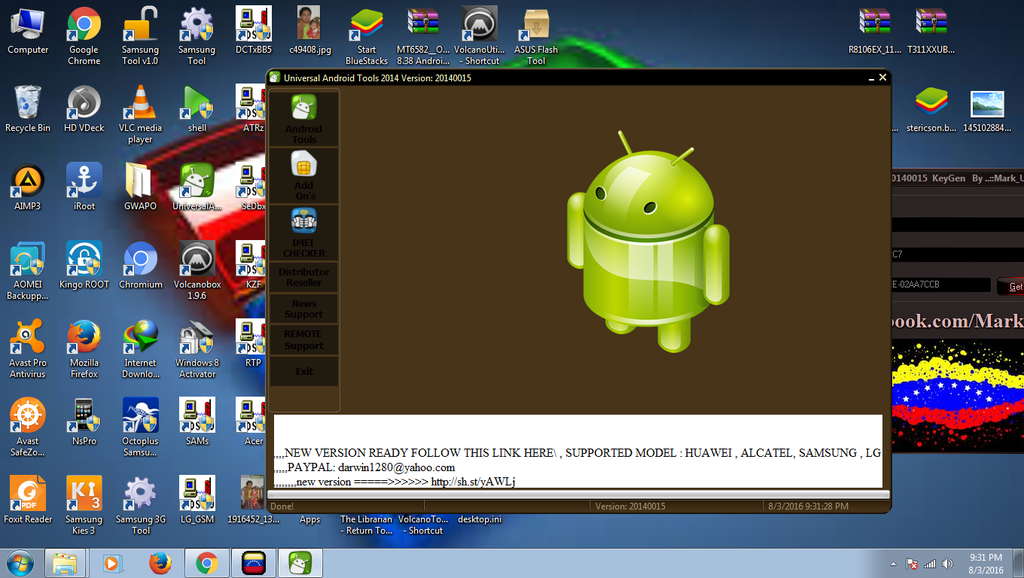
Task: Open News Support section
Action: 304,309
